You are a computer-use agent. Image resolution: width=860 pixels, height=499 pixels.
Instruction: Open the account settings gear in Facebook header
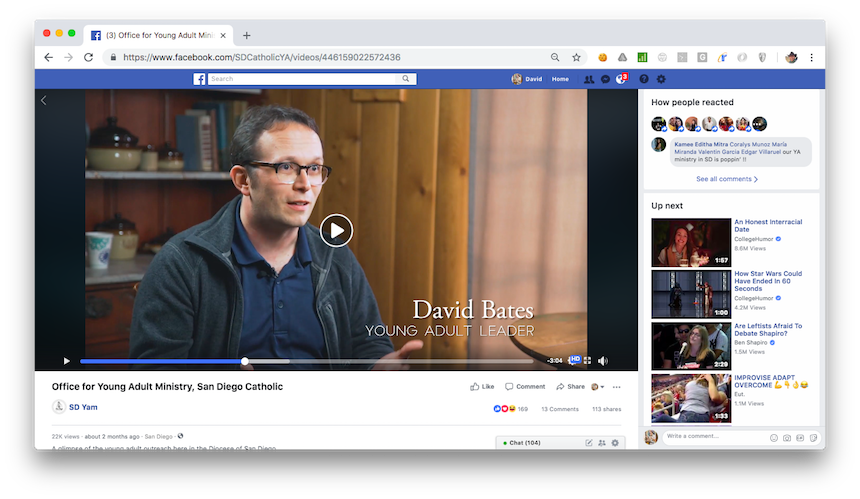[661, 79]
